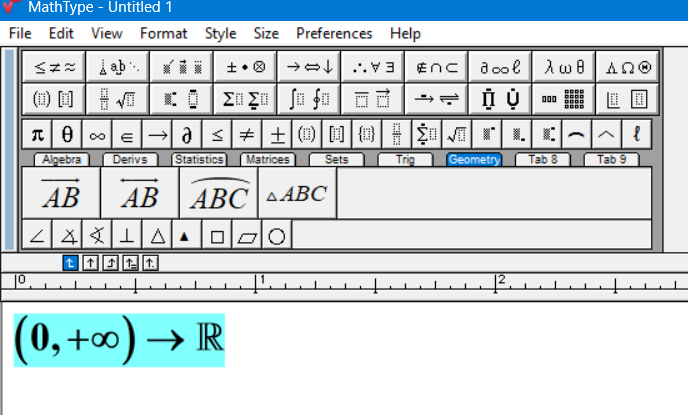
Task: Open the underbar and overbar templates palette
Action: click(x=373, y=99)
